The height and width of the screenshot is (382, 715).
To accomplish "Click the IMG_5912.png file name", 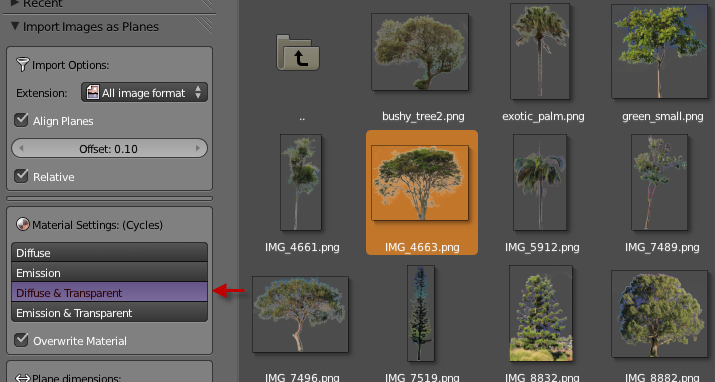I will 542,247.
